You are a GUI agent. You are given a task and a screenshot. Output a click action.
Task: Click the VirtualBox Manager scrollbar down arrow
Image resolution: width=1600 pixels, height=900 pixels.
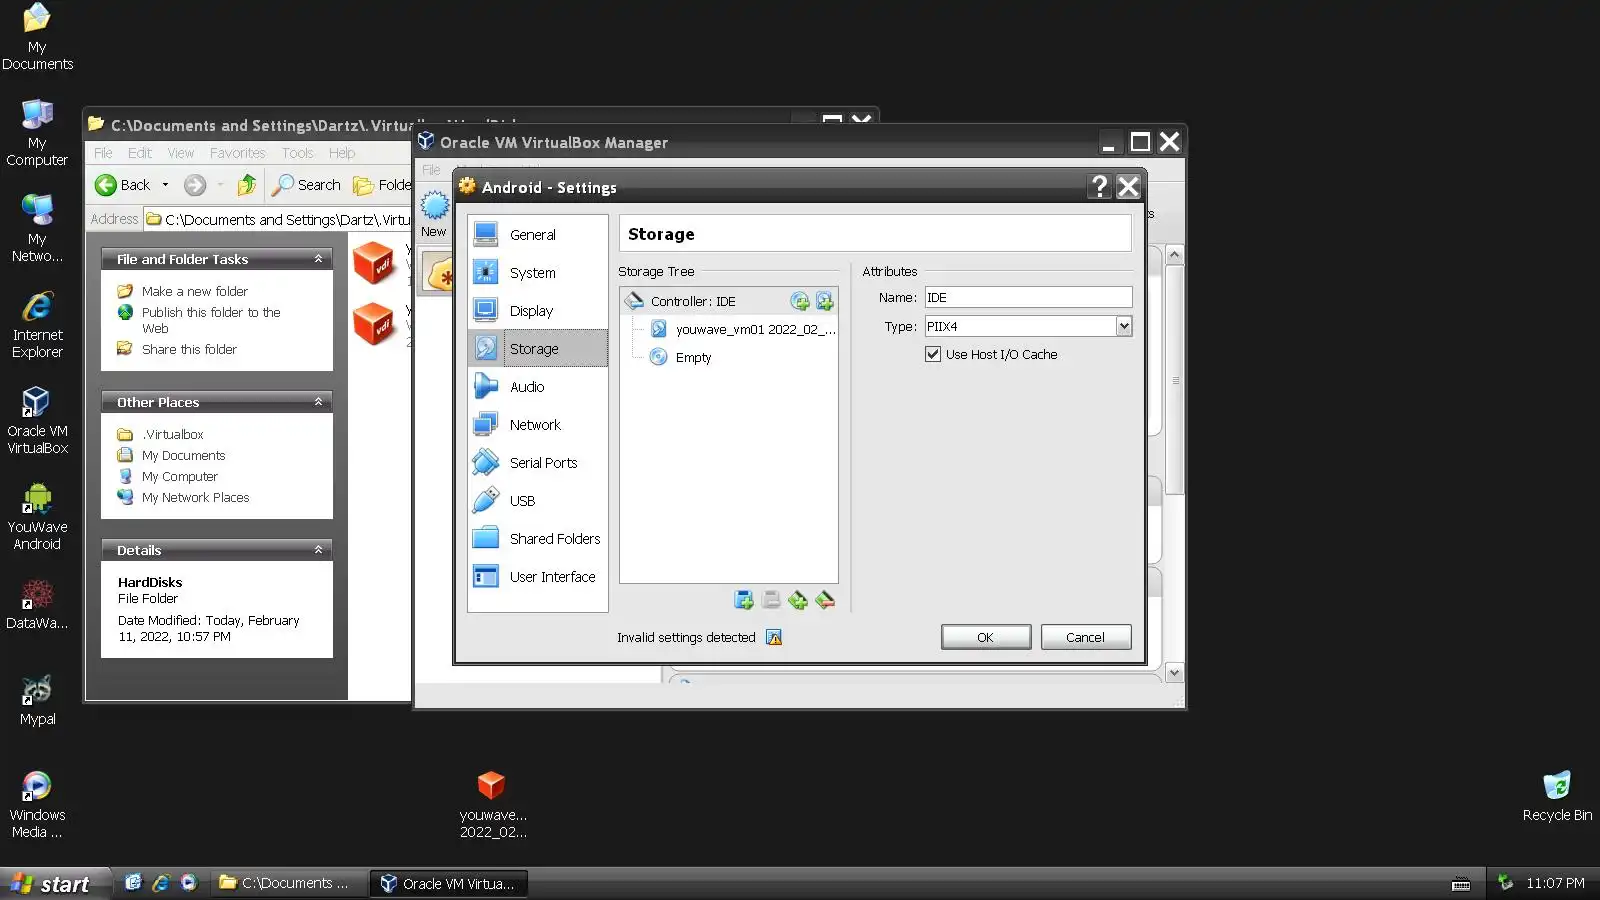click(x=1175, y=673)
